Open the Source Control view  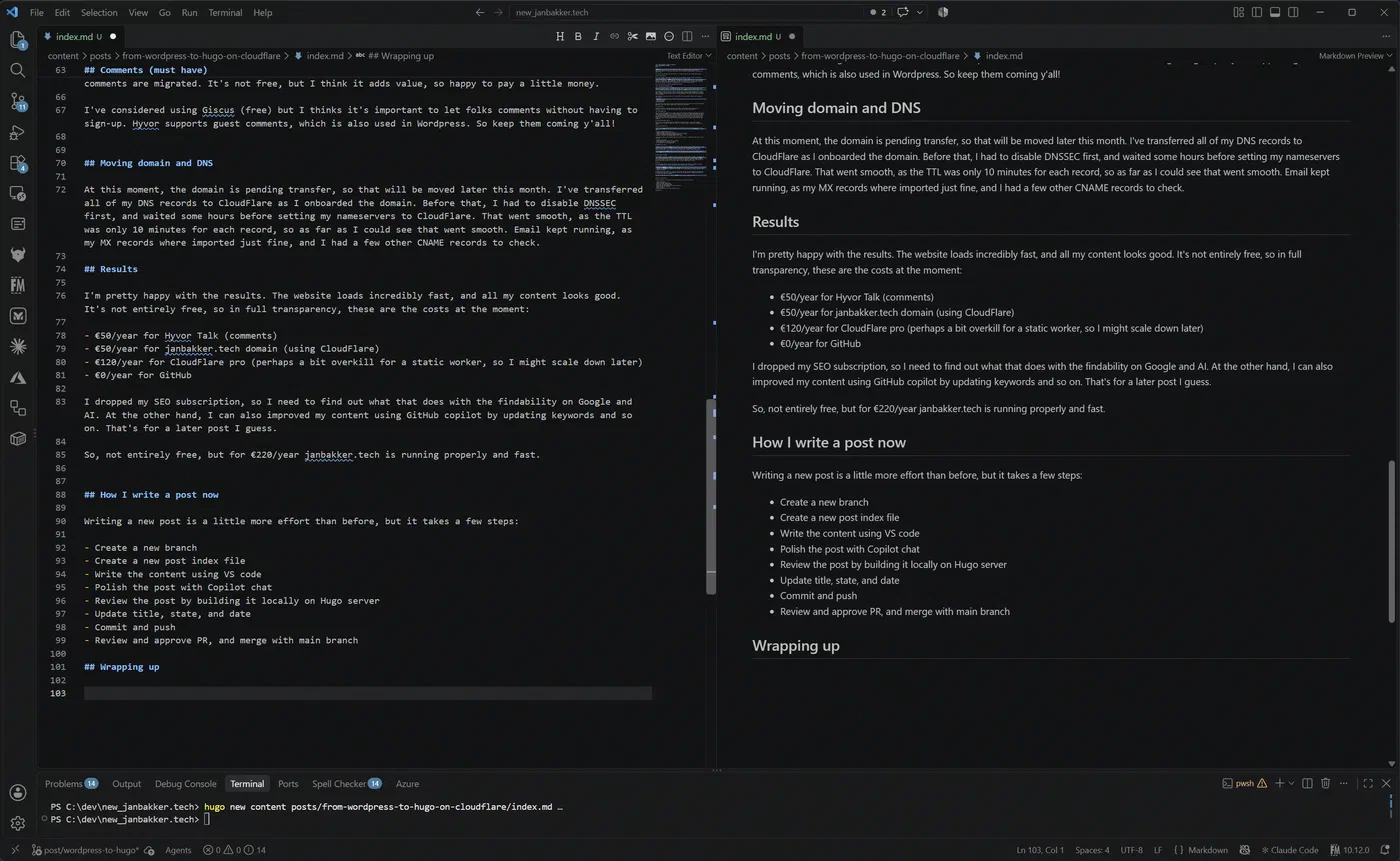(x=17, y=101)
